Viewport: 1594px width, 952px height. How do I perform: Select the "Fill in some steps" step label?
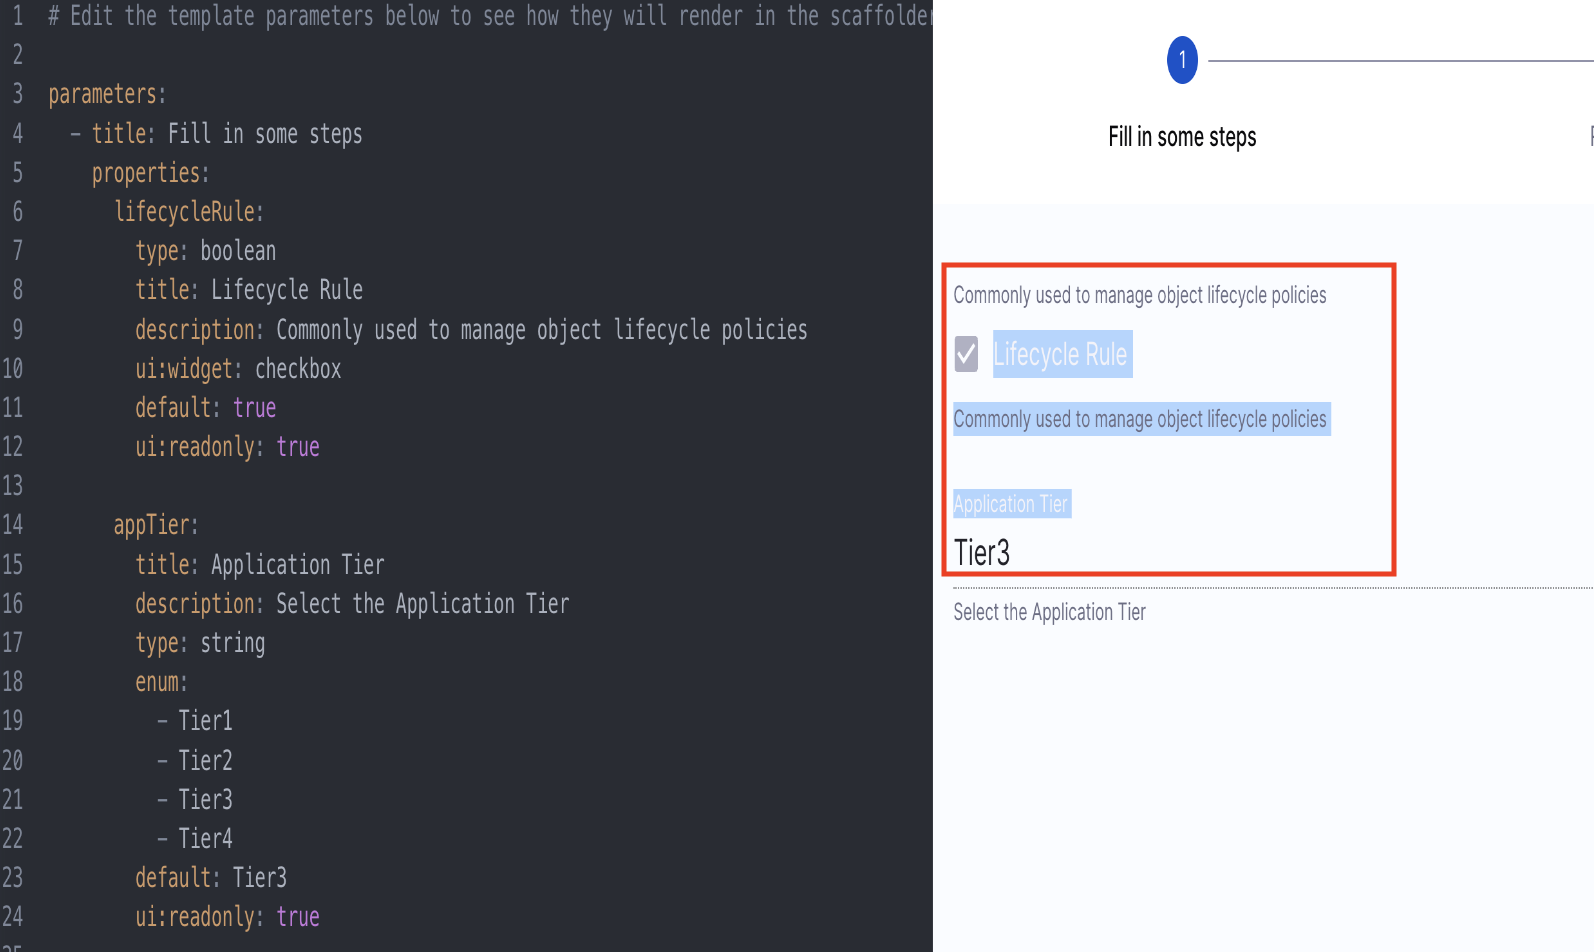[1182, 137]
